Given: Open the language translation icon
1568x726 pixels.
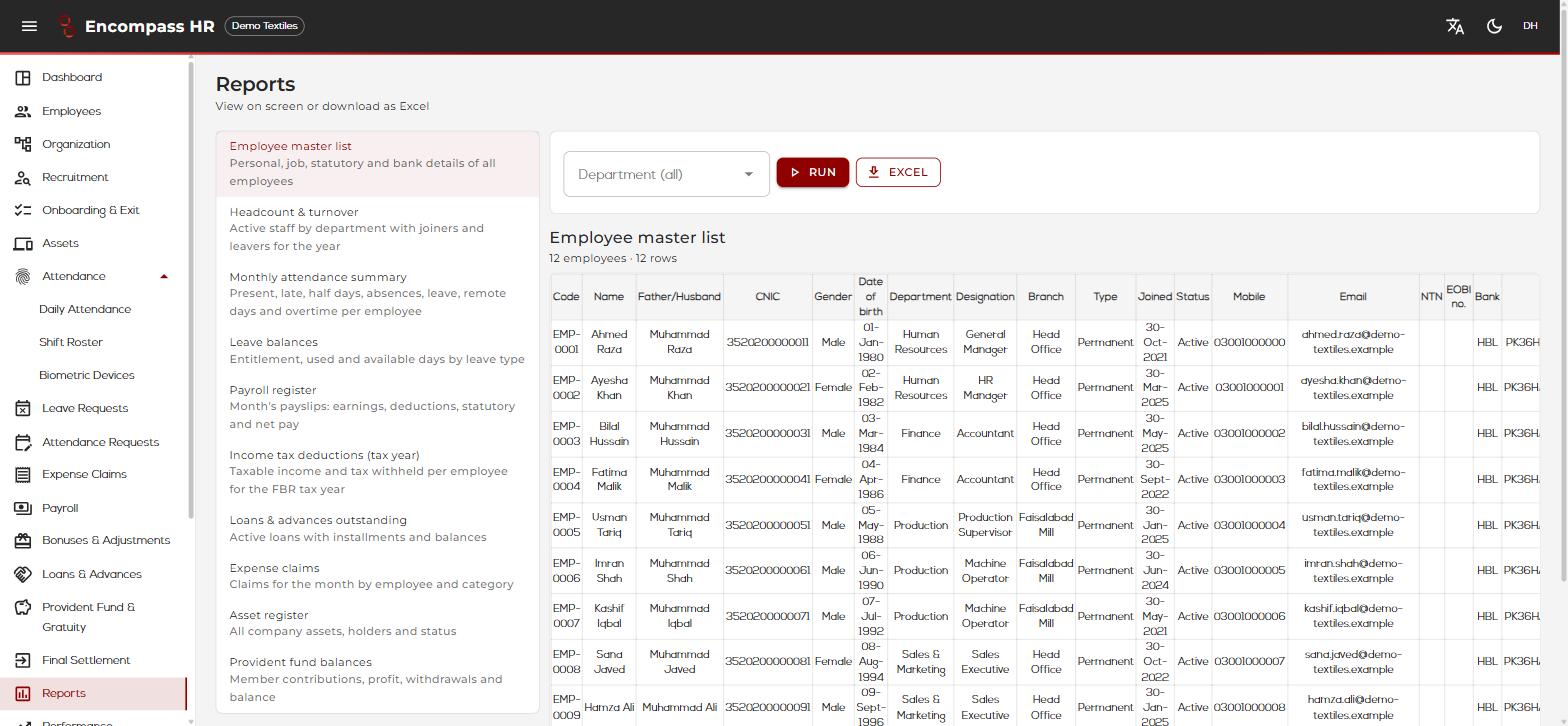Looking at the screenshot, I should [1455, 26].
